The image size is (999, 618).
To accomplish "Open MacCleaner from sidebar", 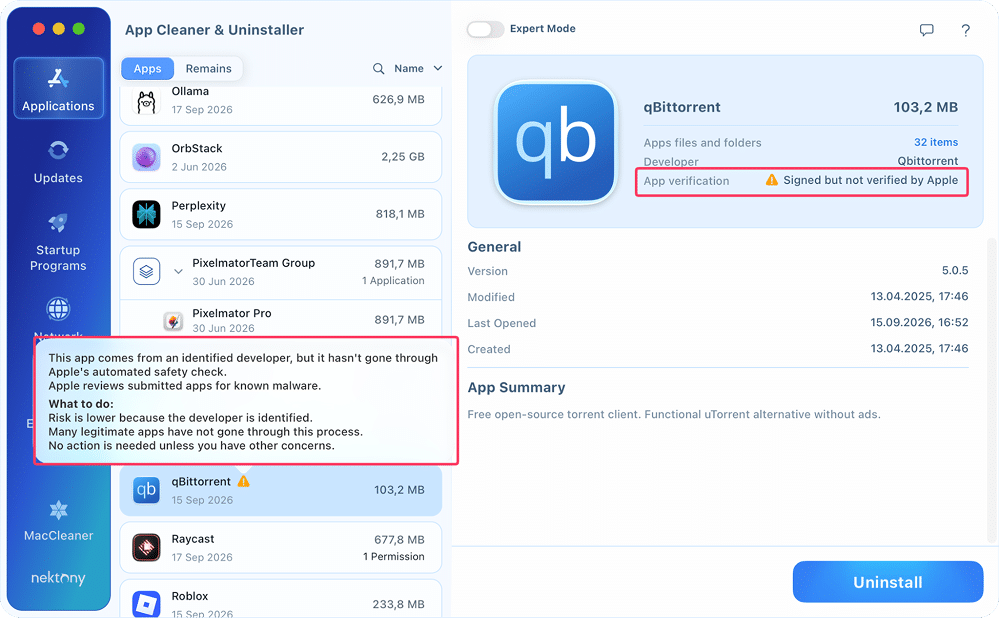I will [x=58, y=521].
